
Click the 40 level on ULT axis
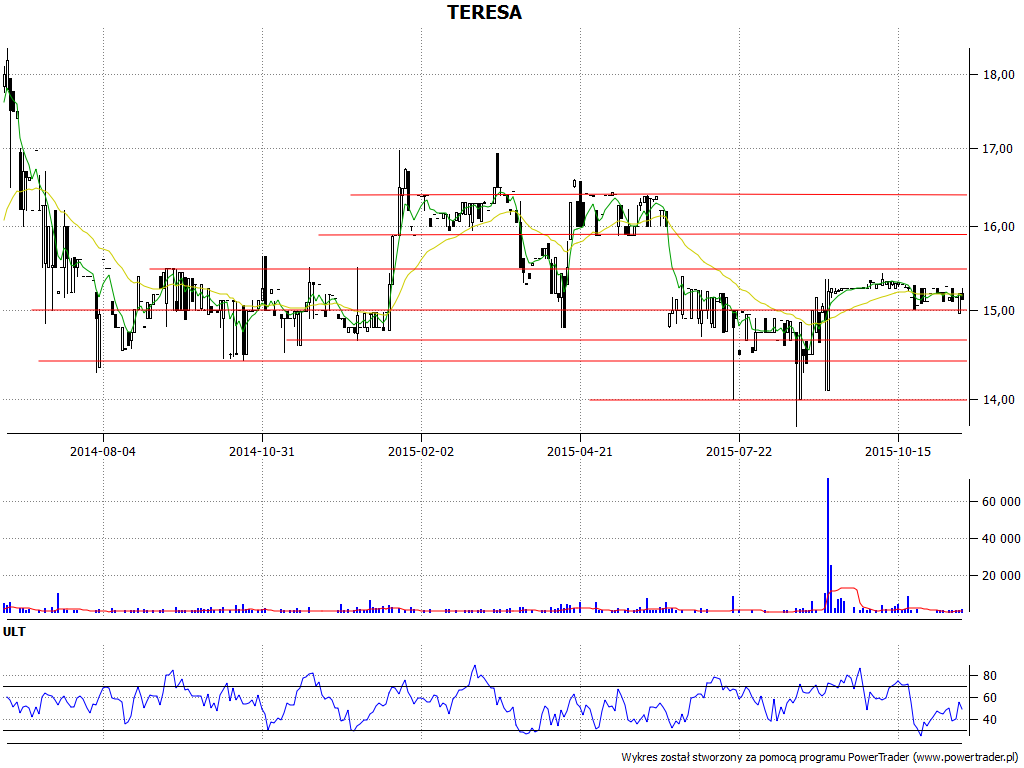989,720
